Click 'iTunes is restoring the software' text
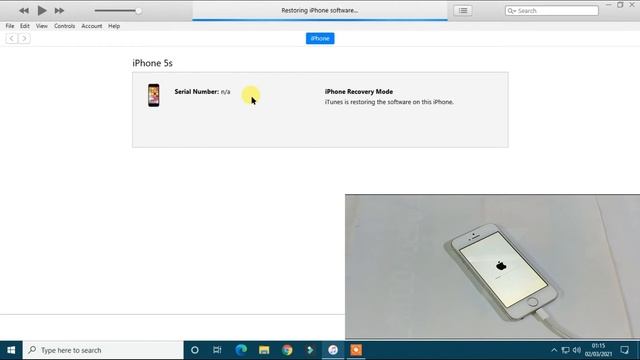The width and height of the screenshot is (640, 360). click(389, 102)
